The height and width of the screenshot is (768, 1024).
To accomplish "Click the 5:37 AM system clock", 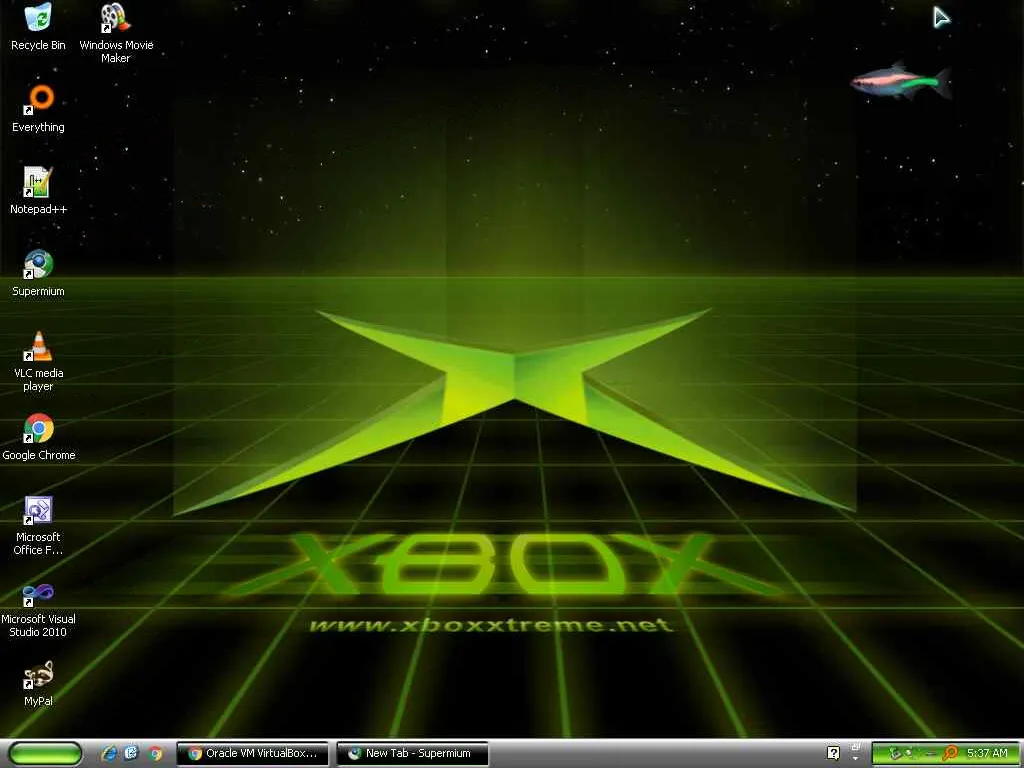I will point(987,753).
